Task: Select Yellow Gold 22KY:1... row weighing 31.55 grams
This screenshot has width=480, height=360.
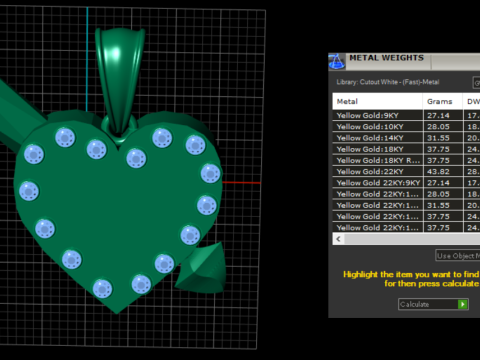Action: coord(406,205)
